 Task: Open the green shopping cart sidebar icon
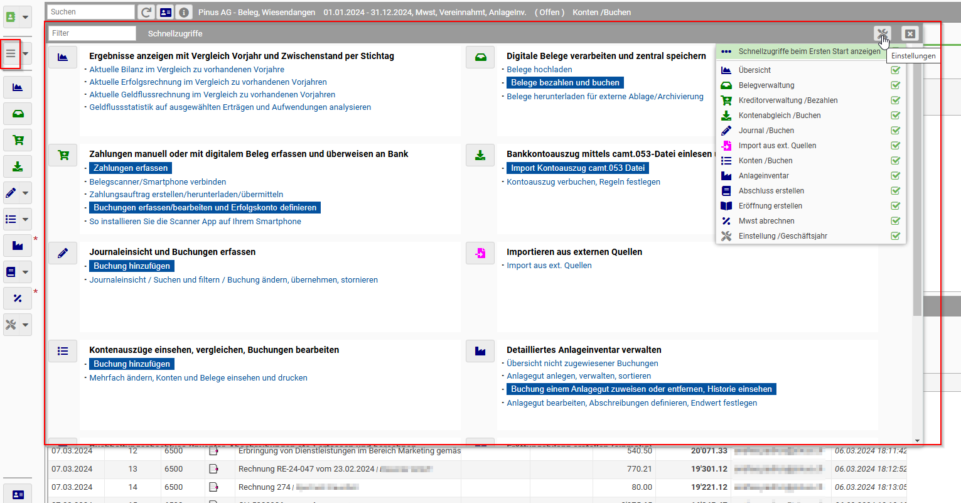click(x=18, y=140)
